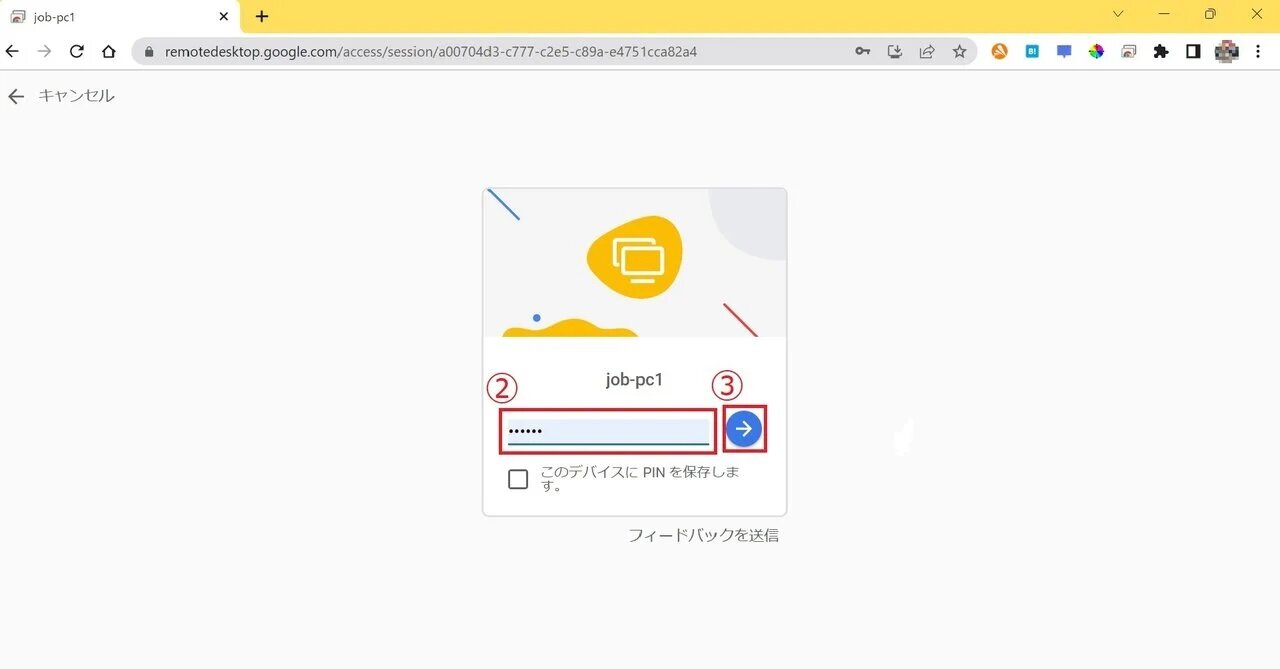Click the キャンセル text
The image size is (1280, 669).
coord(77,96)
